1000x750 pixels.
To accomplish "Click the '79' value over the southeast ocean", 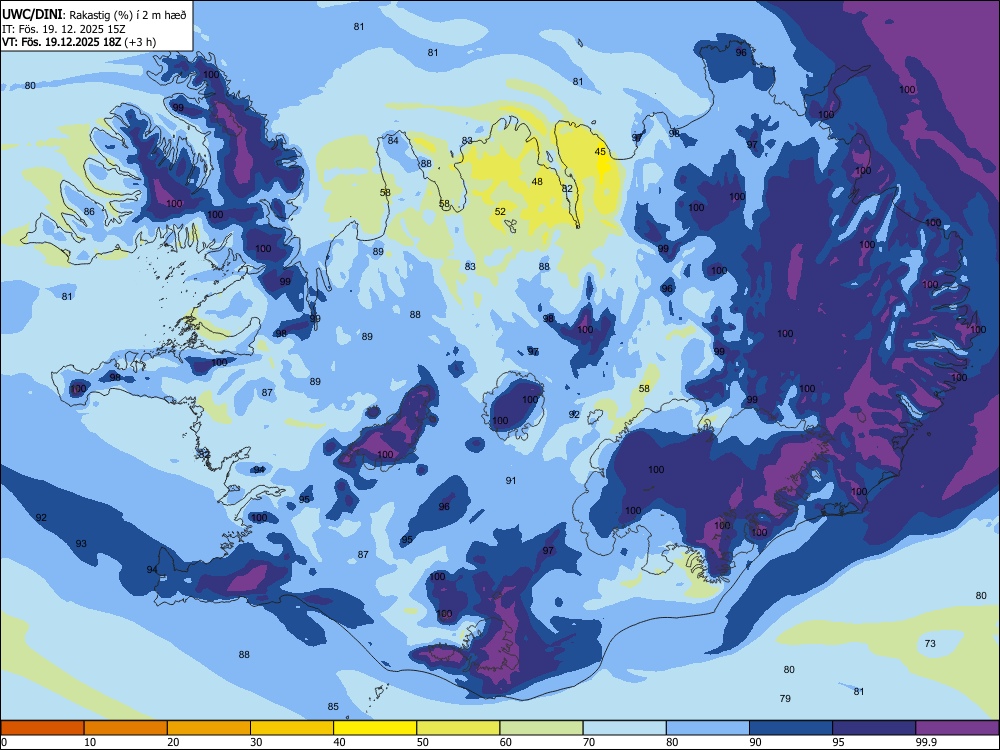I will 786,699.
